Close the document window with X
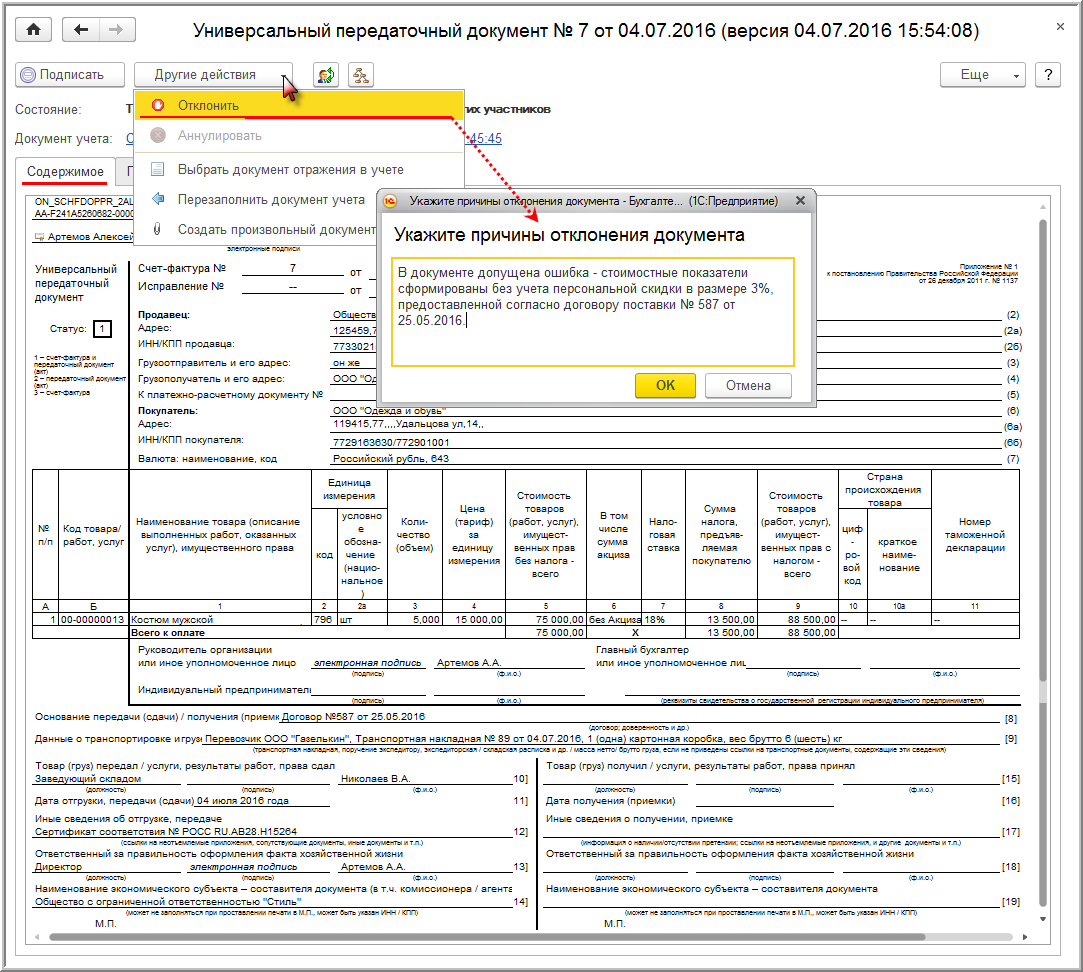 [1060, 27]
